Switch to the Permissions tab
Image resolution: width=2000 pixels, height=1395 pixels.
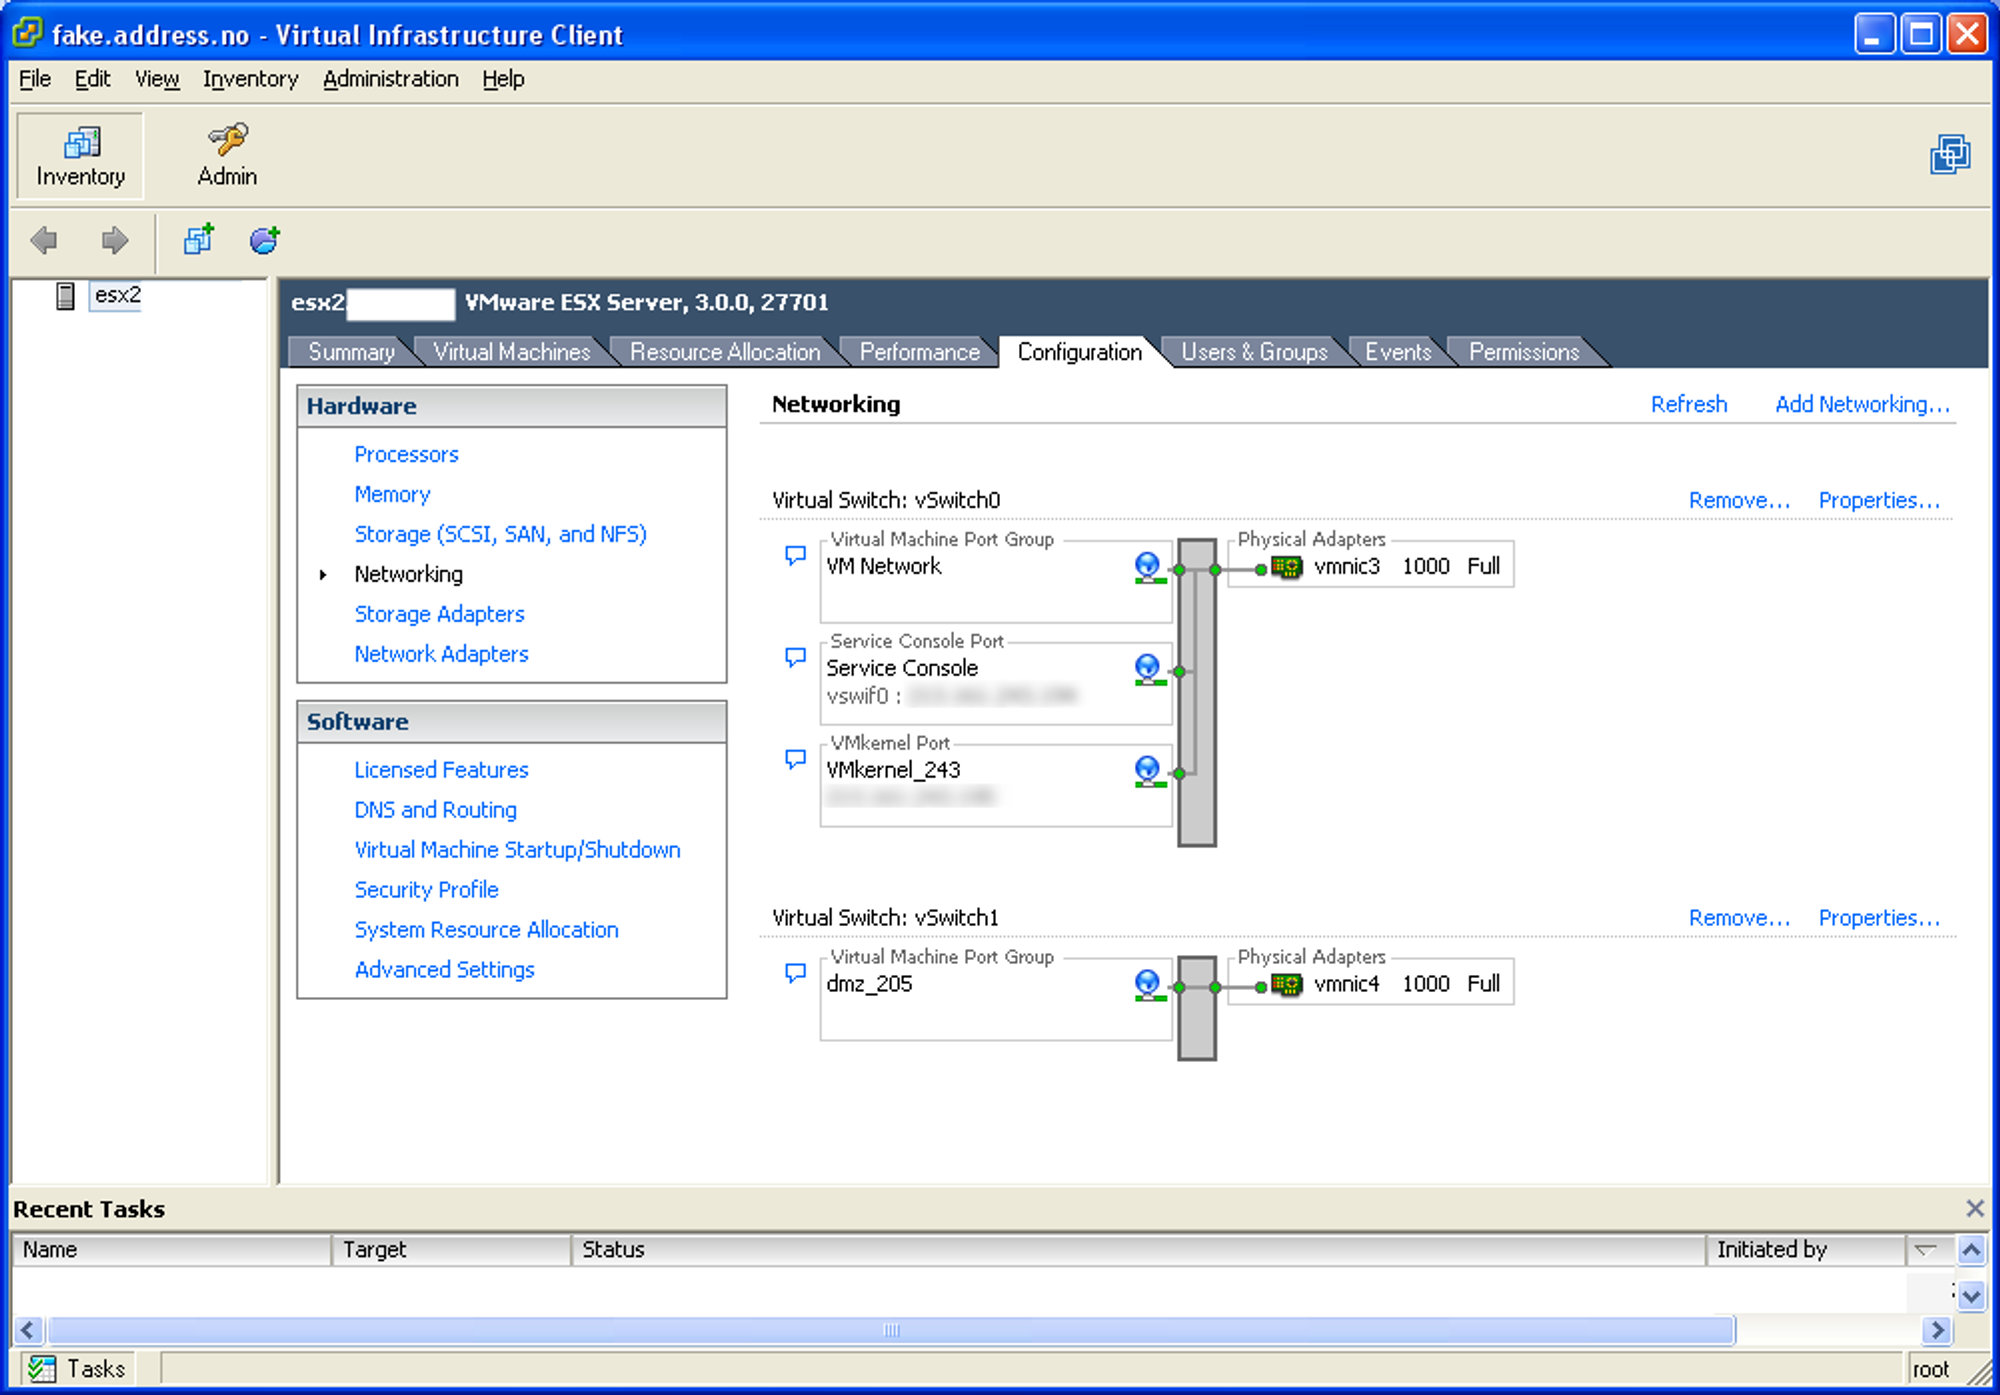1524,352
